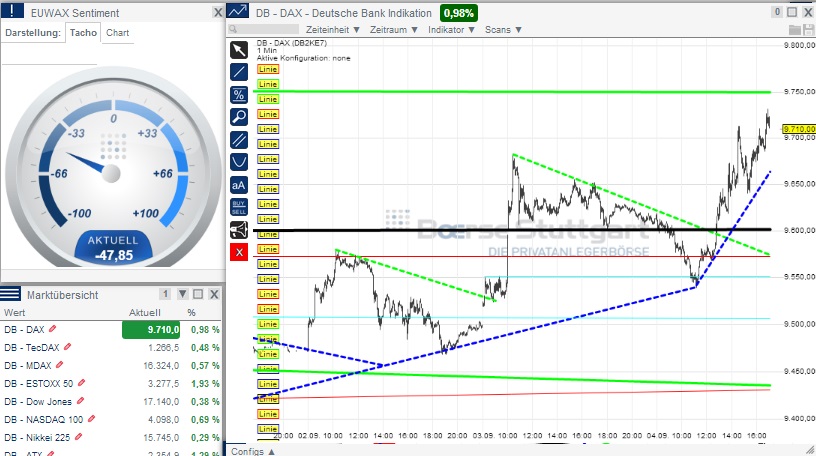The height and width of the screenshot is (456, 816).
Task: Select the arrow pointer tool
Action: [239, 50]
